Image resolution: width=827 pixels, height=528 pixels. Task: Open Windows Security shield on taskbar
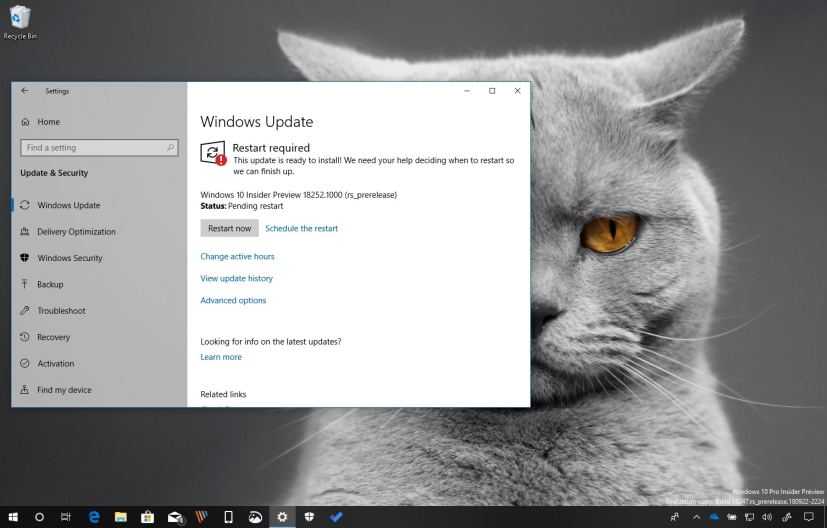[x=309, y=517]
